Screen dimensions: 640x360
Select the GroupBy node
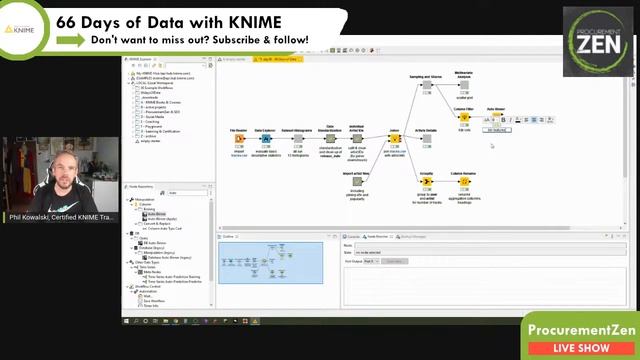point(427,182)
